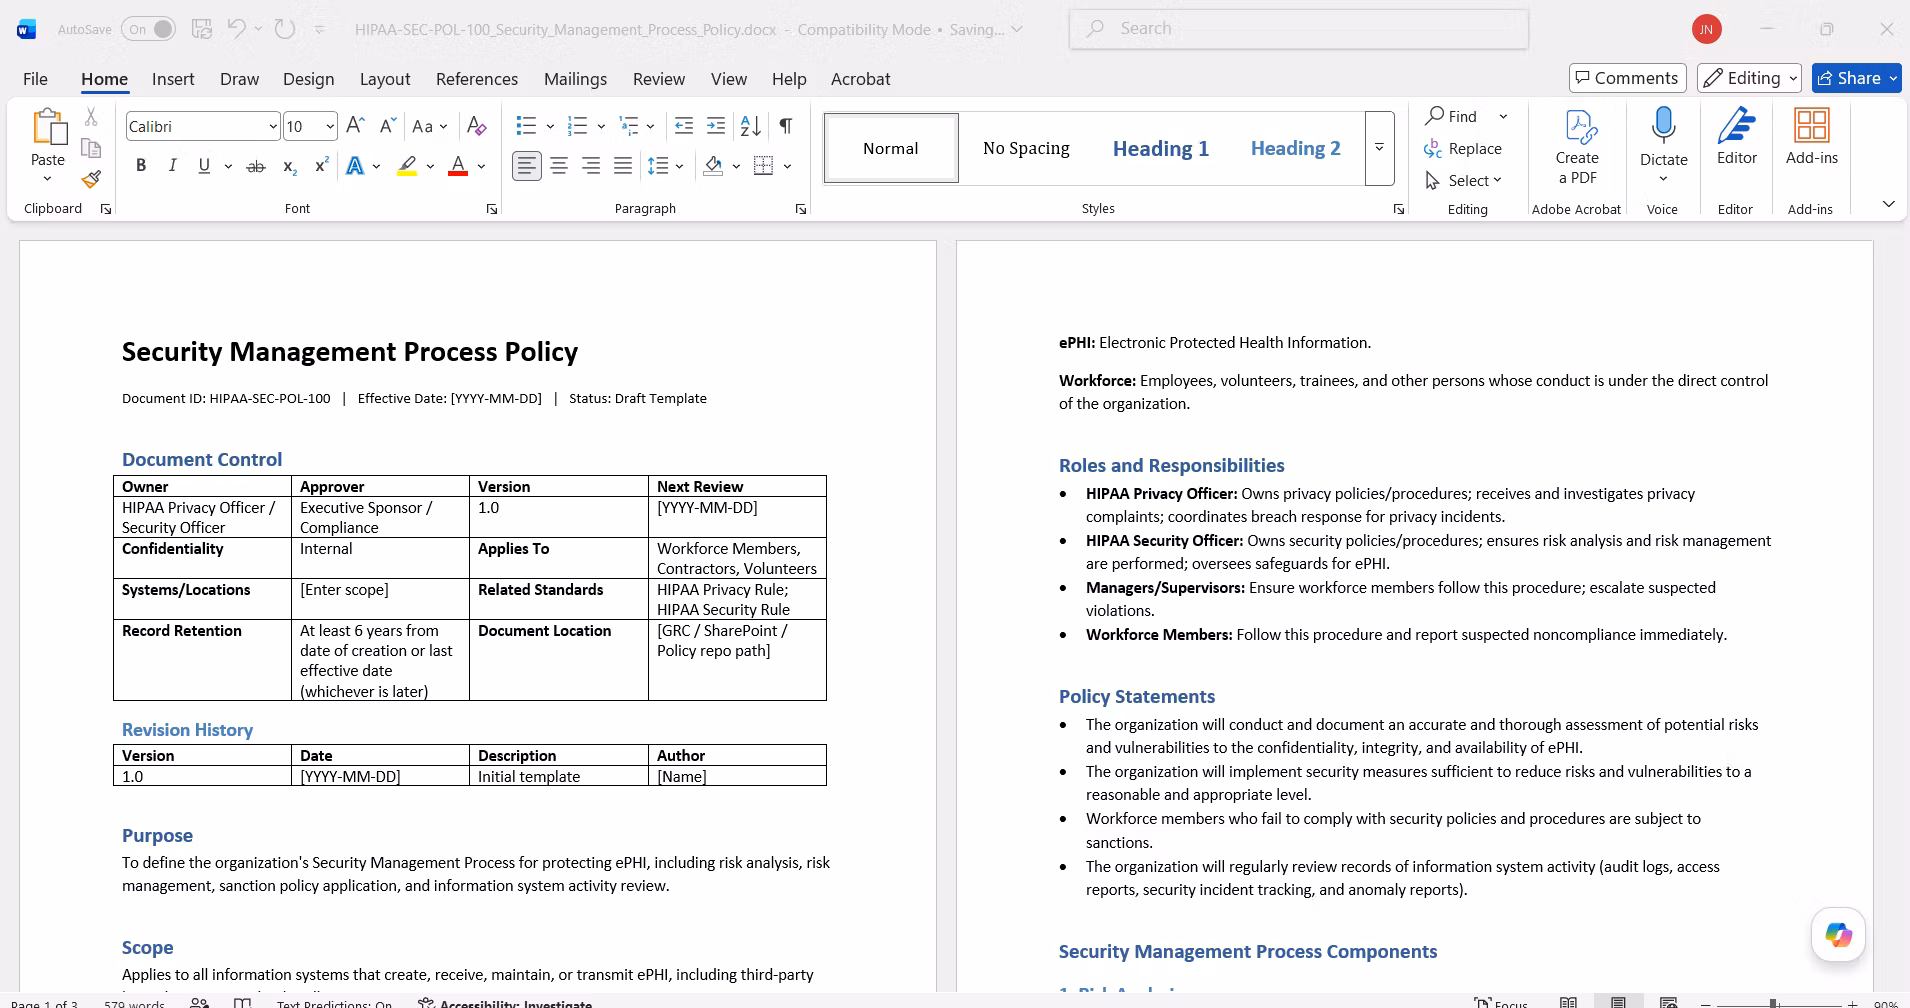Viewport: 1910px width, 1008px height.
Task: Apply the text highlight color
Action: click(x=407, y=166)
